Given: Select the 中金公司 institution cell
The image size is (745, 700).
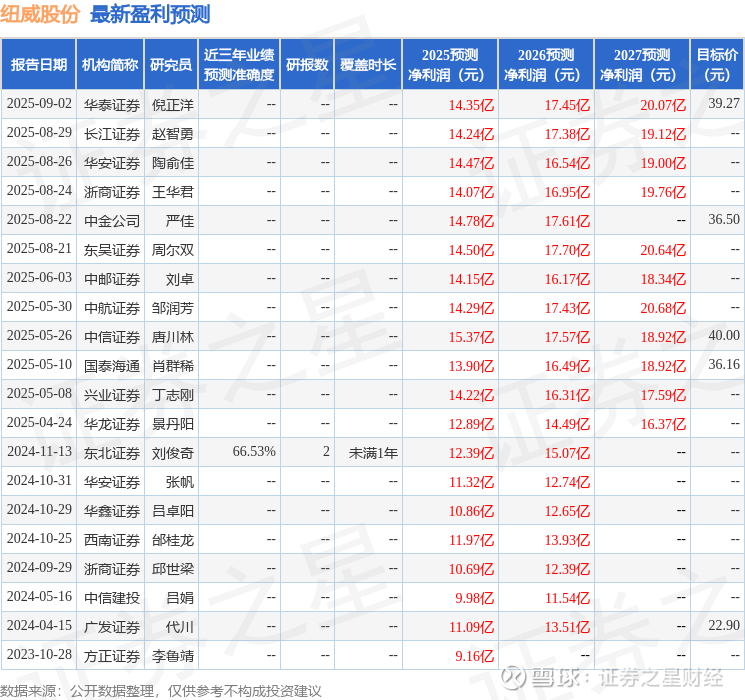Looking at the screenshot, I should (x=112, y=221).
